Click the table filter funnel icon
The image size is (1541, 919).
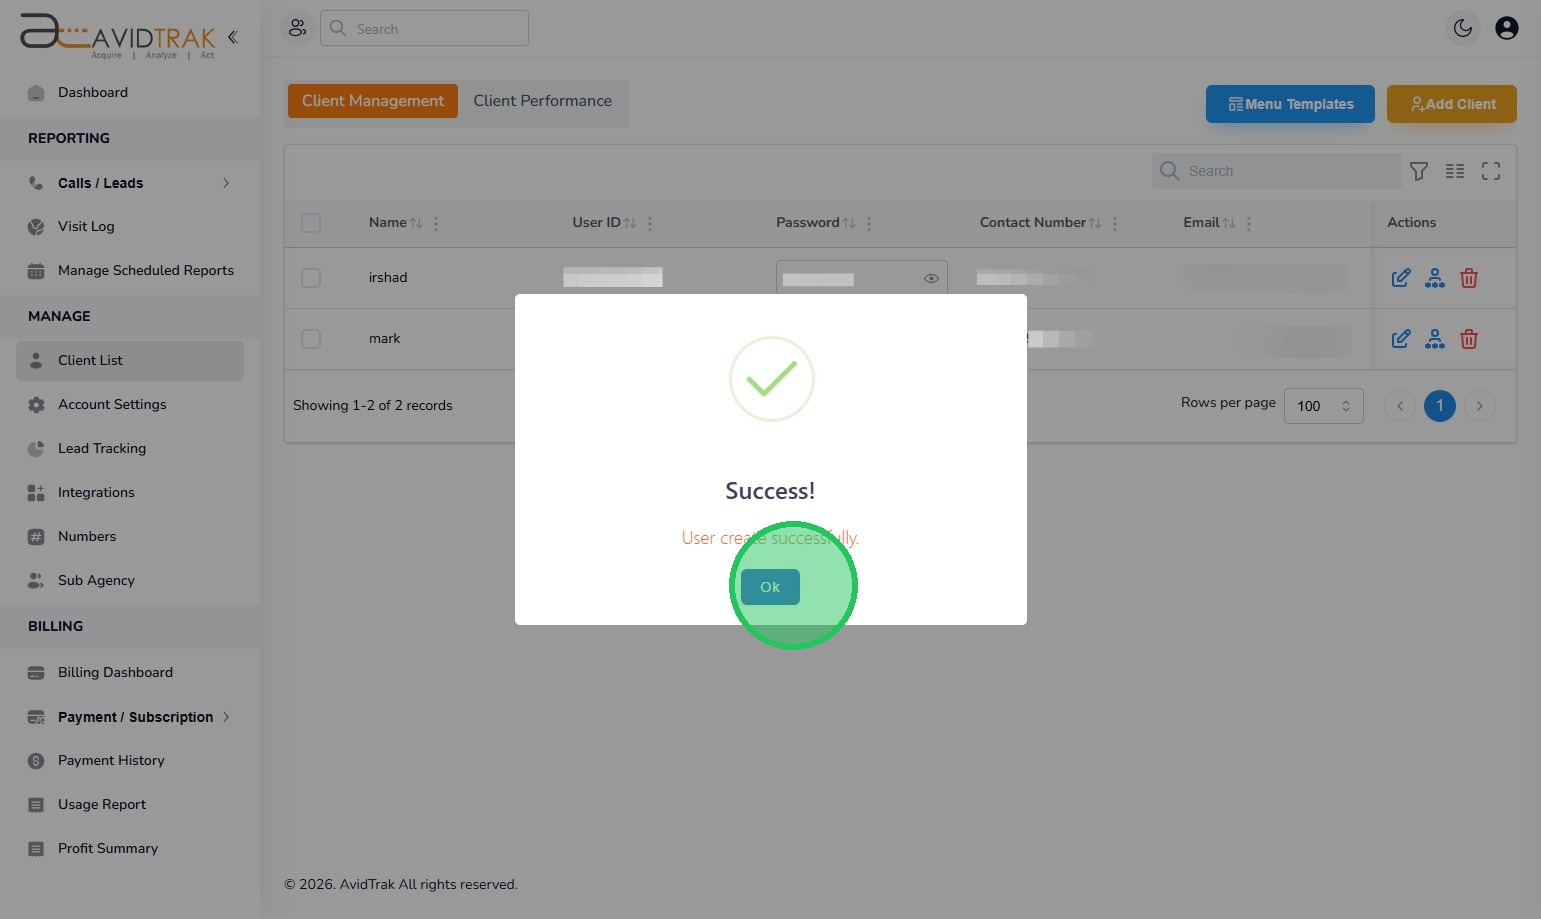point(1419,171)
